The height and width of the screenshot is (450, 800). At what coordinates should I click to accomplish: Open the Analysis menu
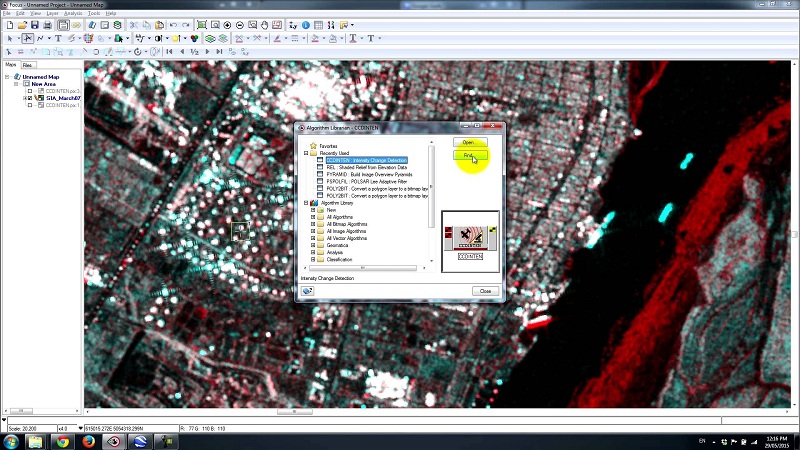(x=73, y=13)
